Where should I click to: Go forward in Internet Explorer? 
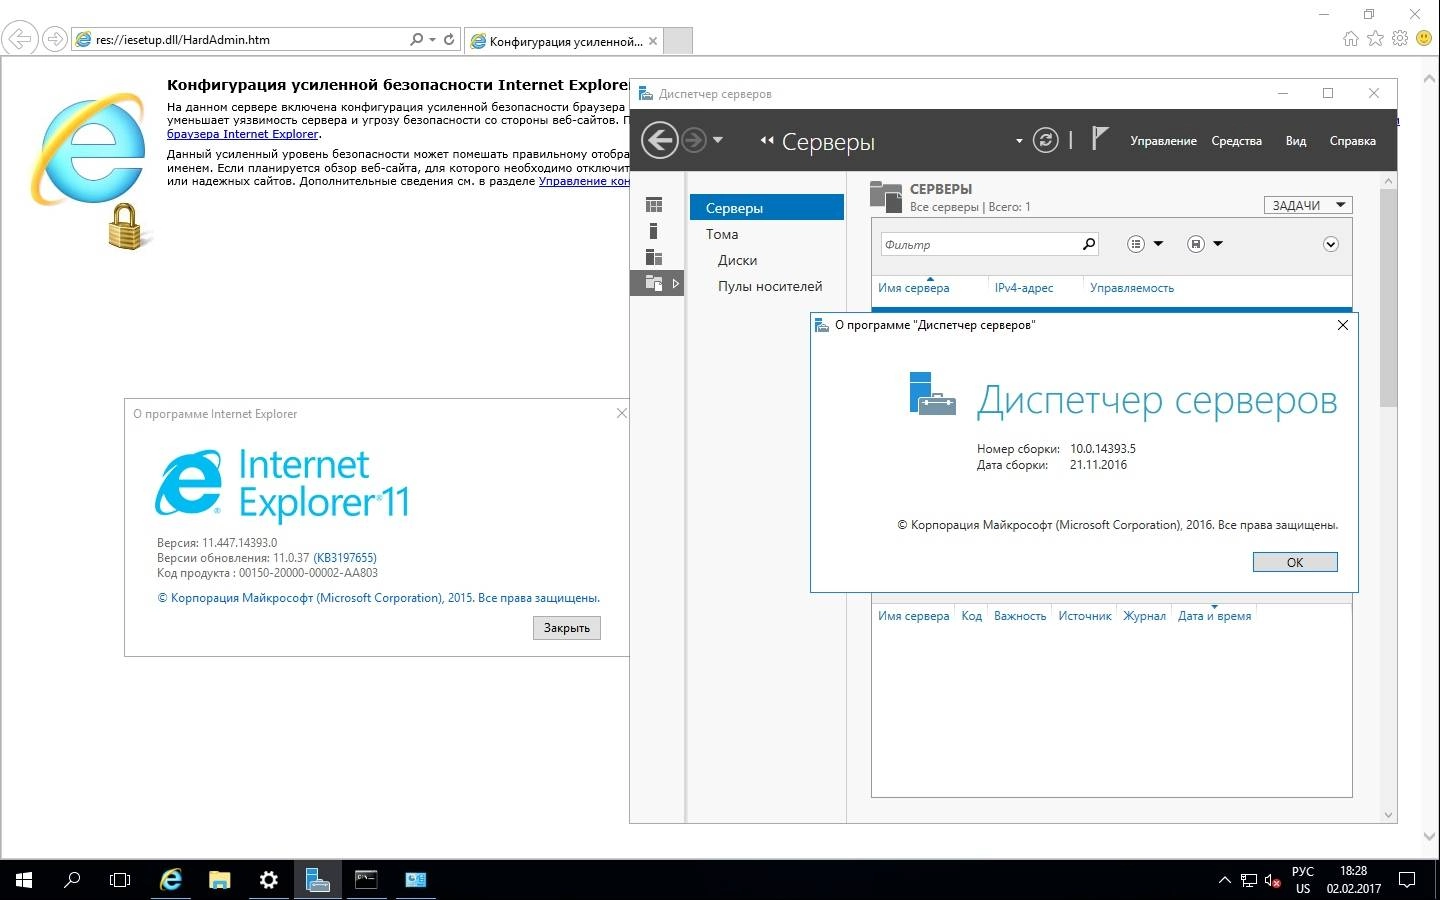(55, 39)
